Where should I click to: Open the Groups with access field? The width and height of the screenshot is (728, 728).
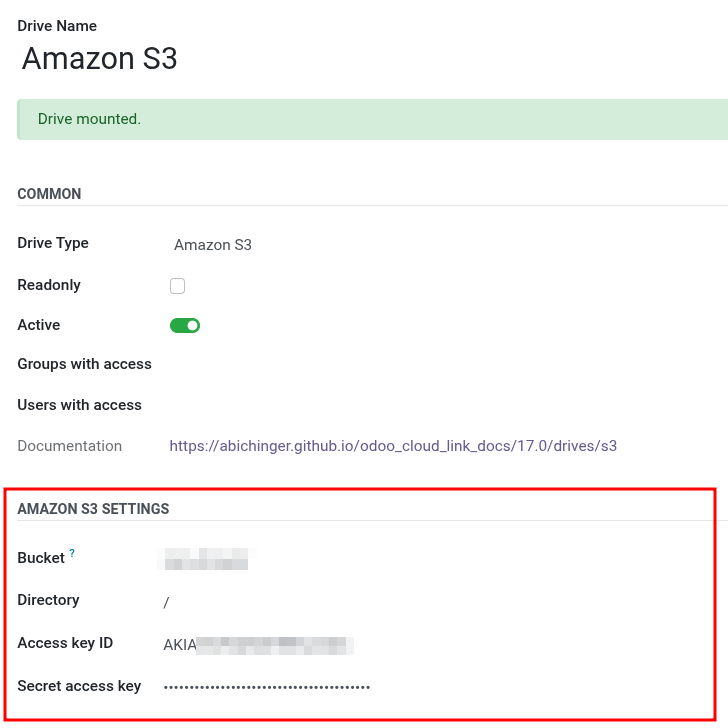pos(400,365)
